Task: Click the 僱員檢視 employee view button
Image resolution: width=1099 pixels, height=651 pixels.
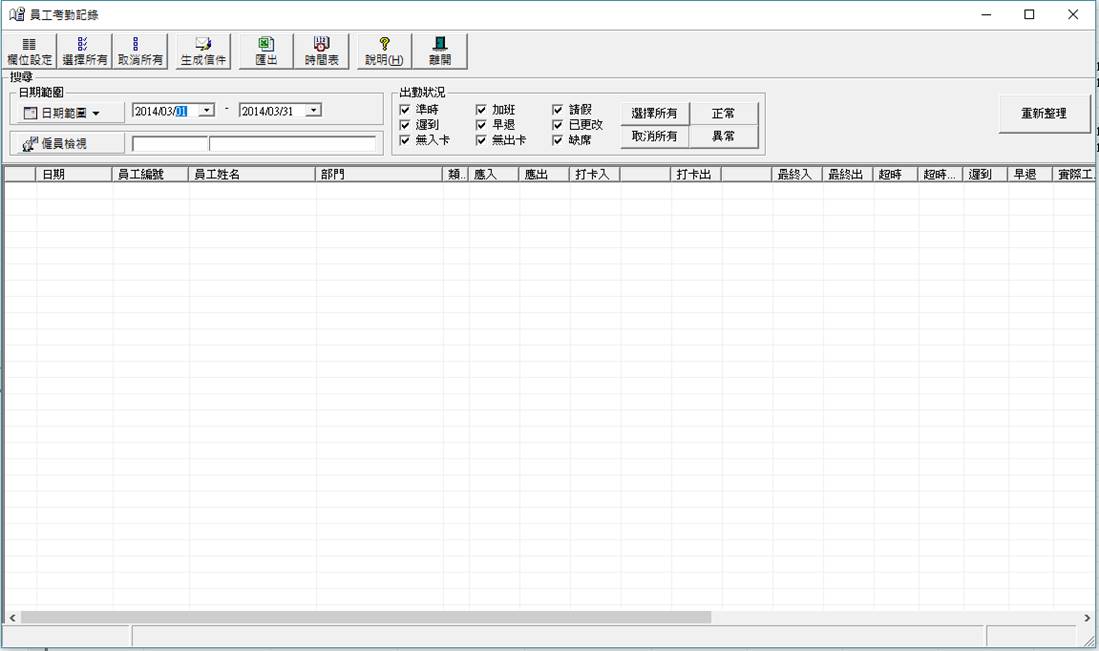Action: click(x=68, y=144)
